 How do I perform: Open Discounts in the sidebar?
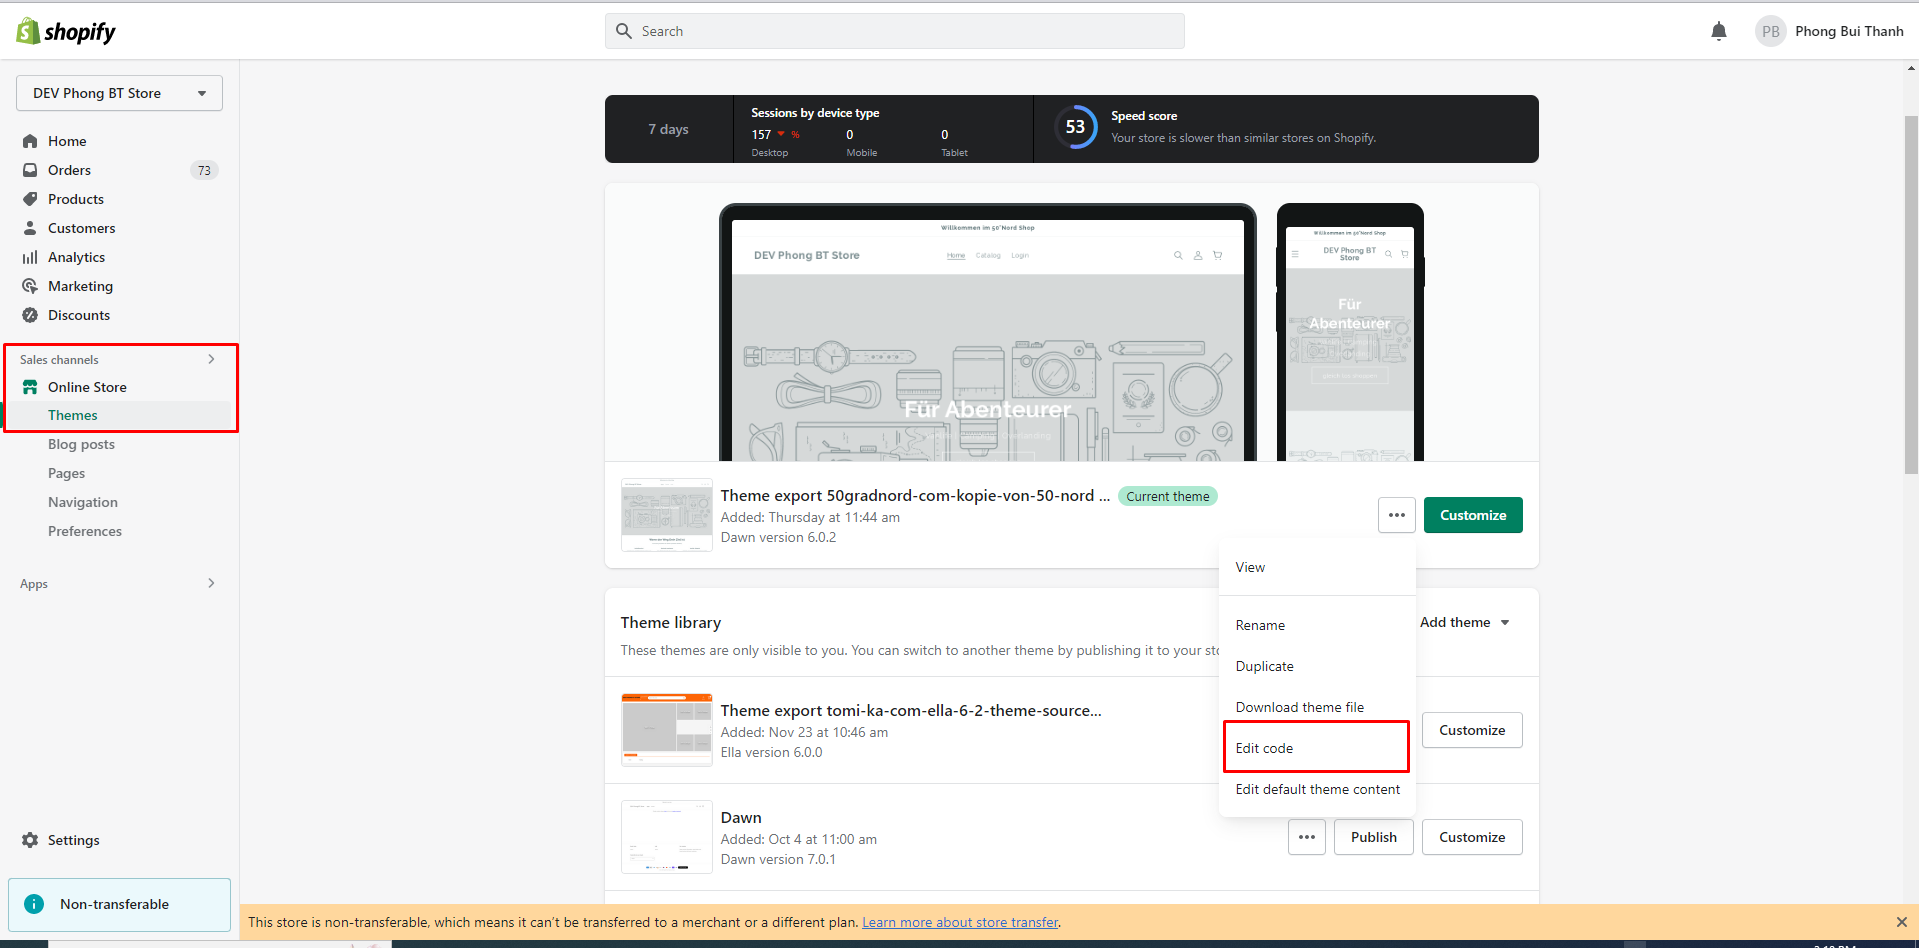coord(79,315)
